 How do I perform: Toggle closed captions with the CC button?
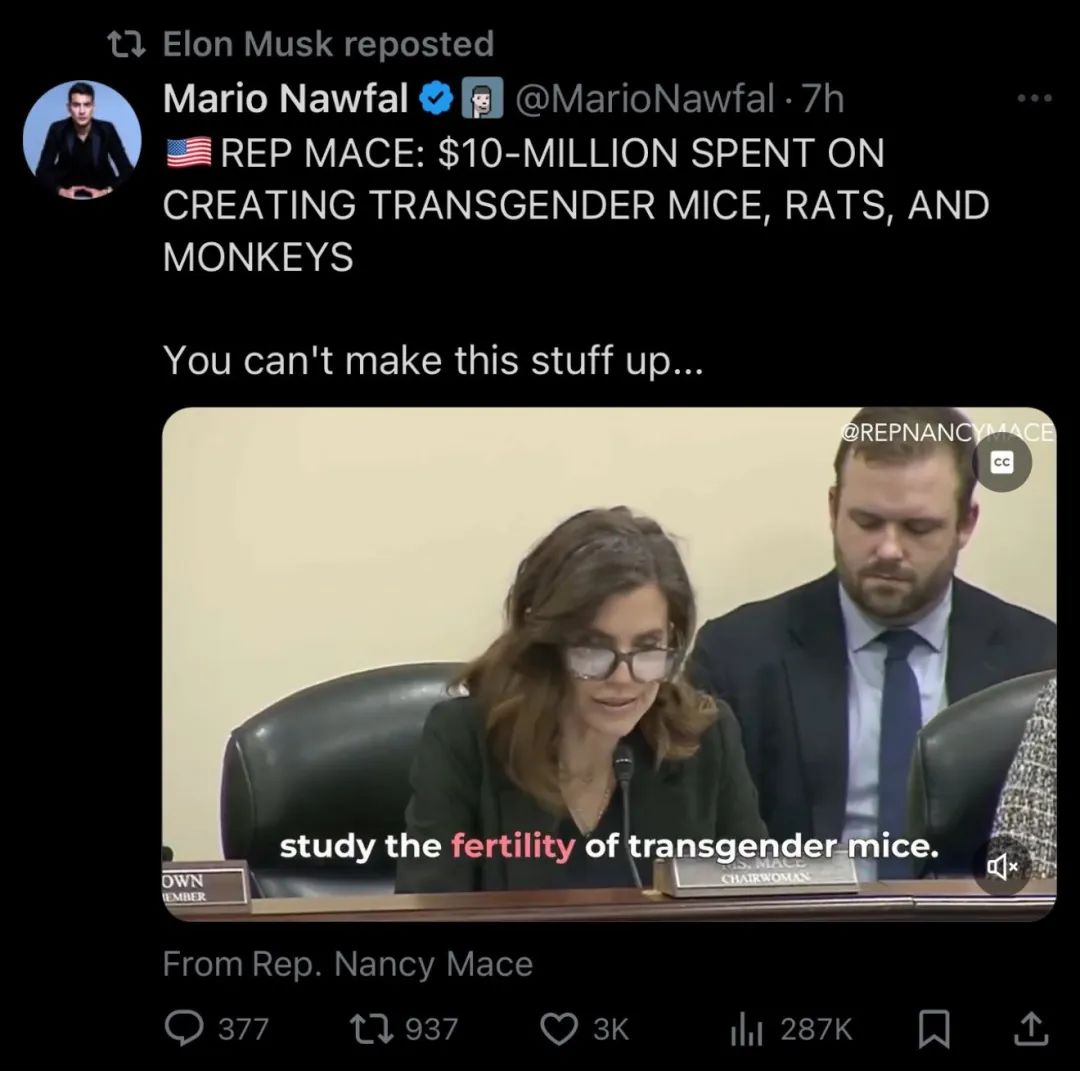pyautogui.click(x=1002, y=463)
